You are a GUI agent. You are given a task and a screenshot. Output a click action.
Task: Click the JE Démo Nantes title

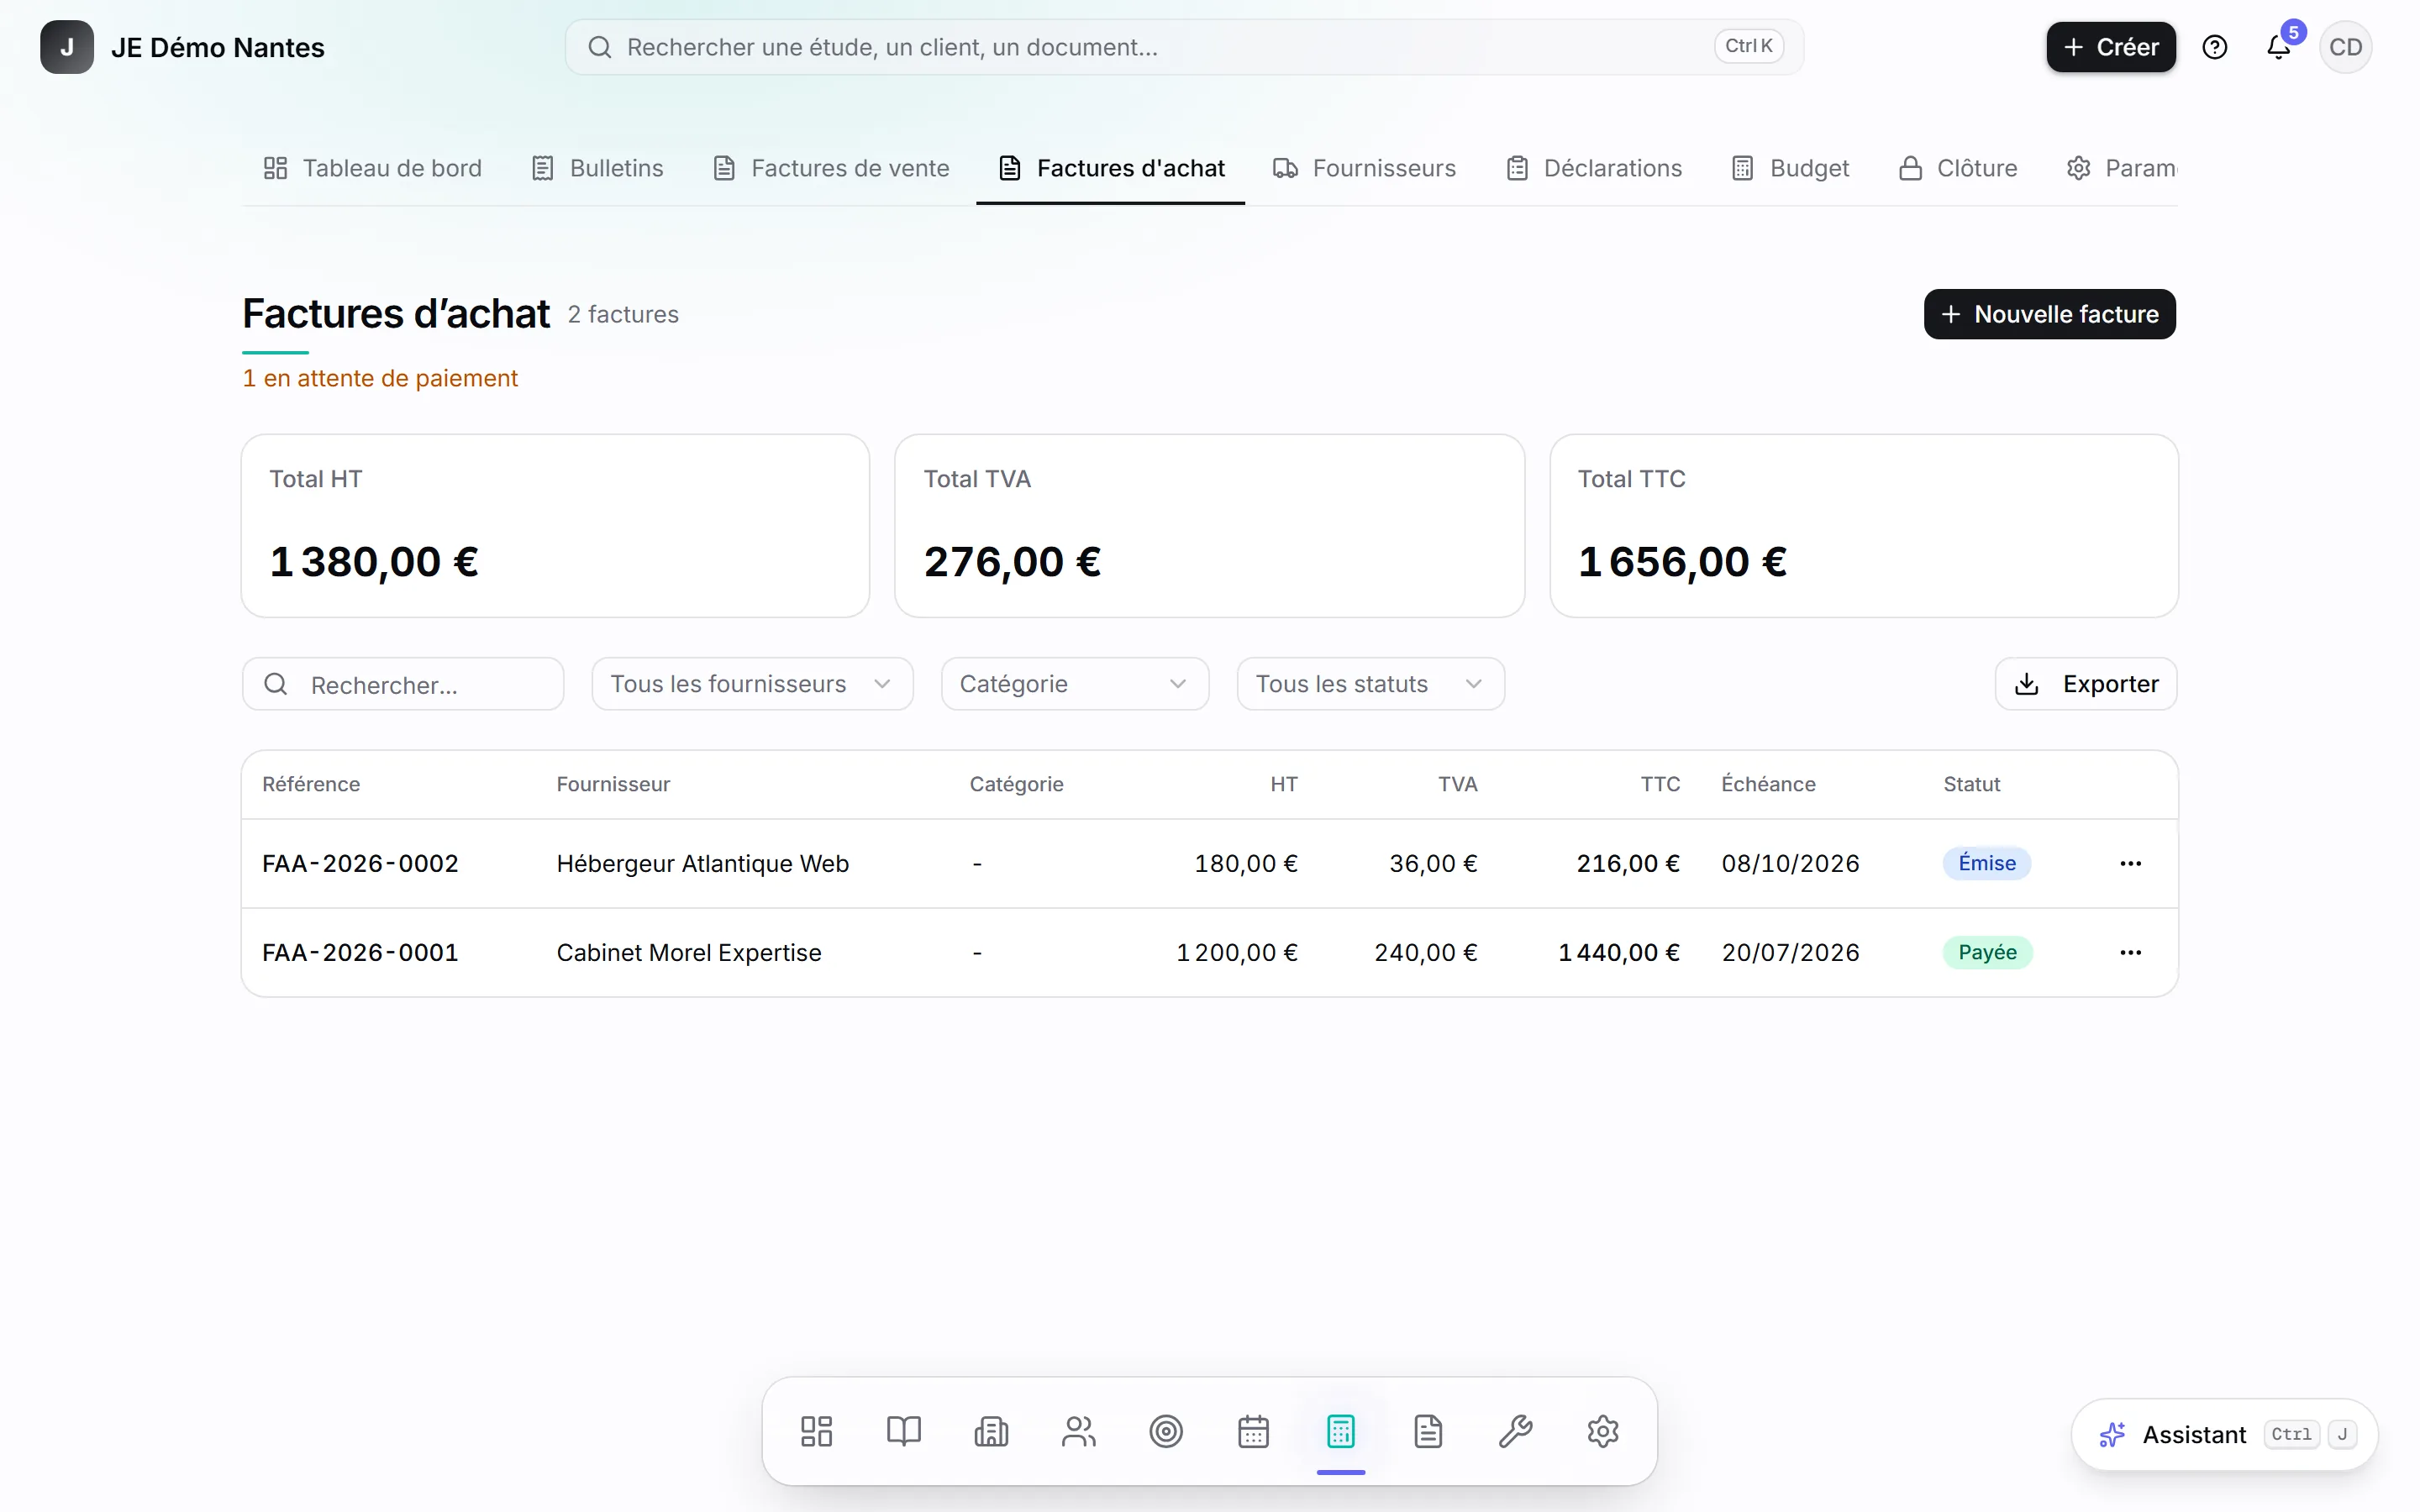click(x=218, y=47)
